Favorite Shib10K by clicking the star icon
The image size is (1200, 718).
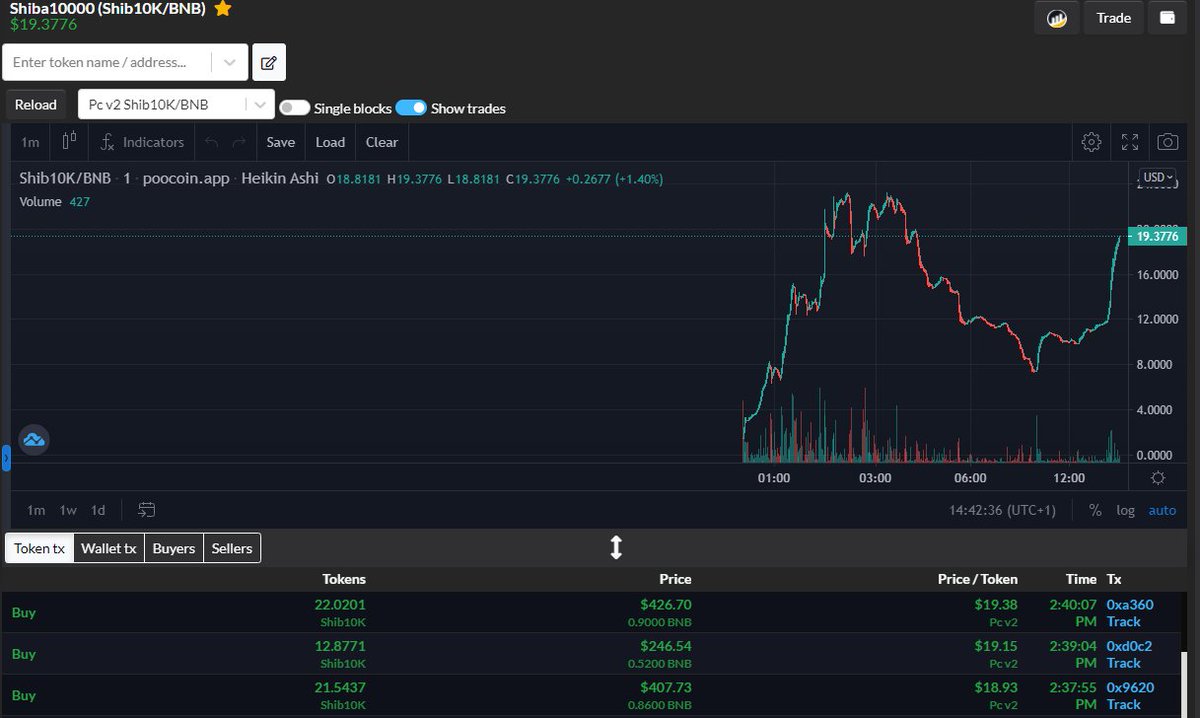[222, 9]
